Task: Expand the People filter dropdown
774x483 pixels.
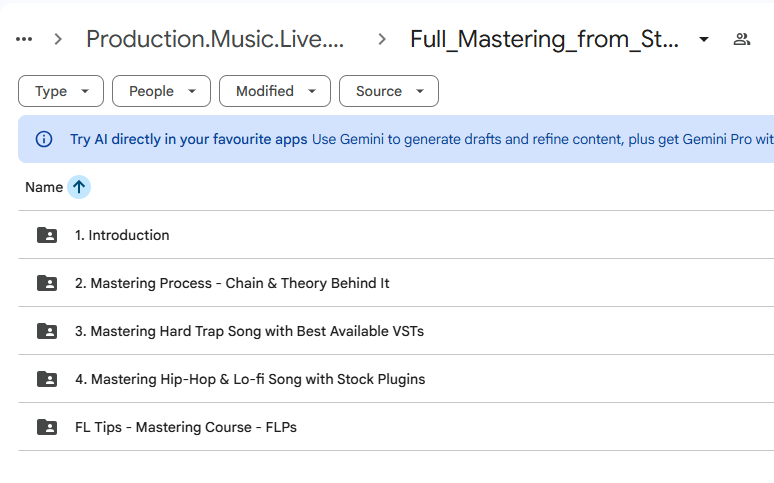Action: tap(161, 91)
